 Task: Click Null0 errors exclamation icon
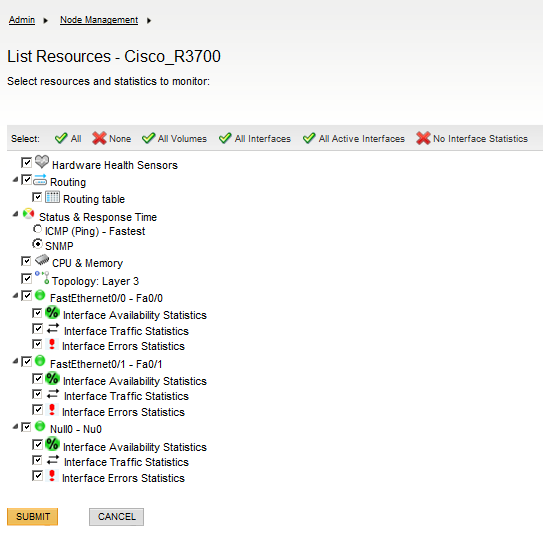(x=52, y=476)
